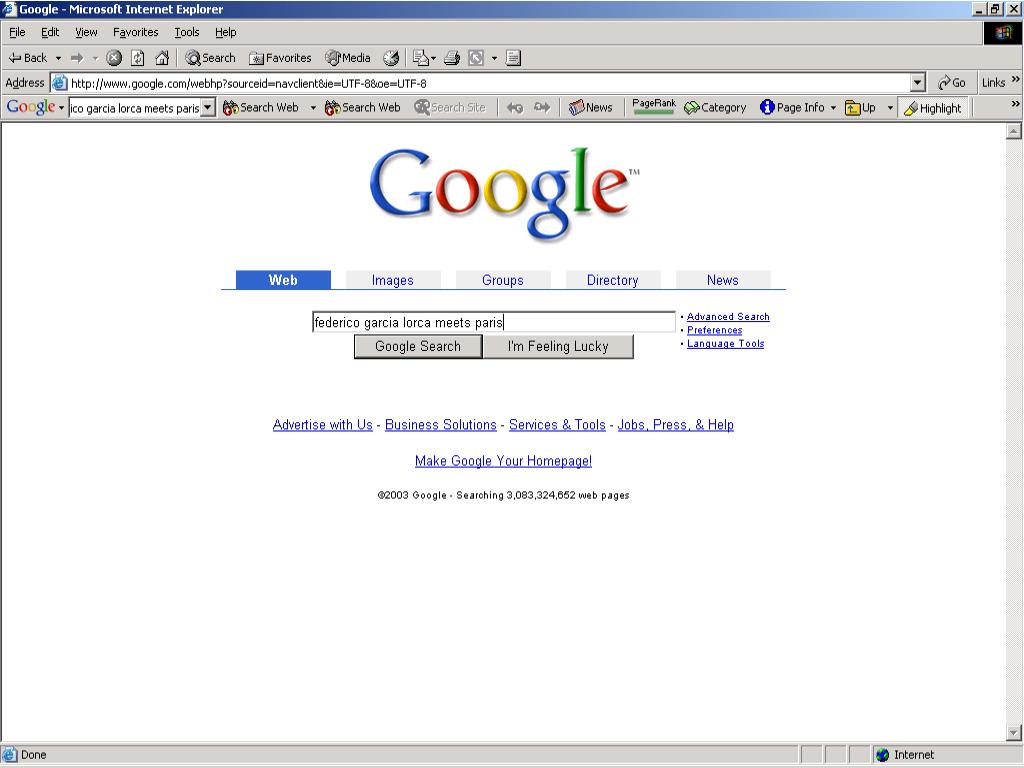Expand the Up button dropdown arrow

point(889,108)
